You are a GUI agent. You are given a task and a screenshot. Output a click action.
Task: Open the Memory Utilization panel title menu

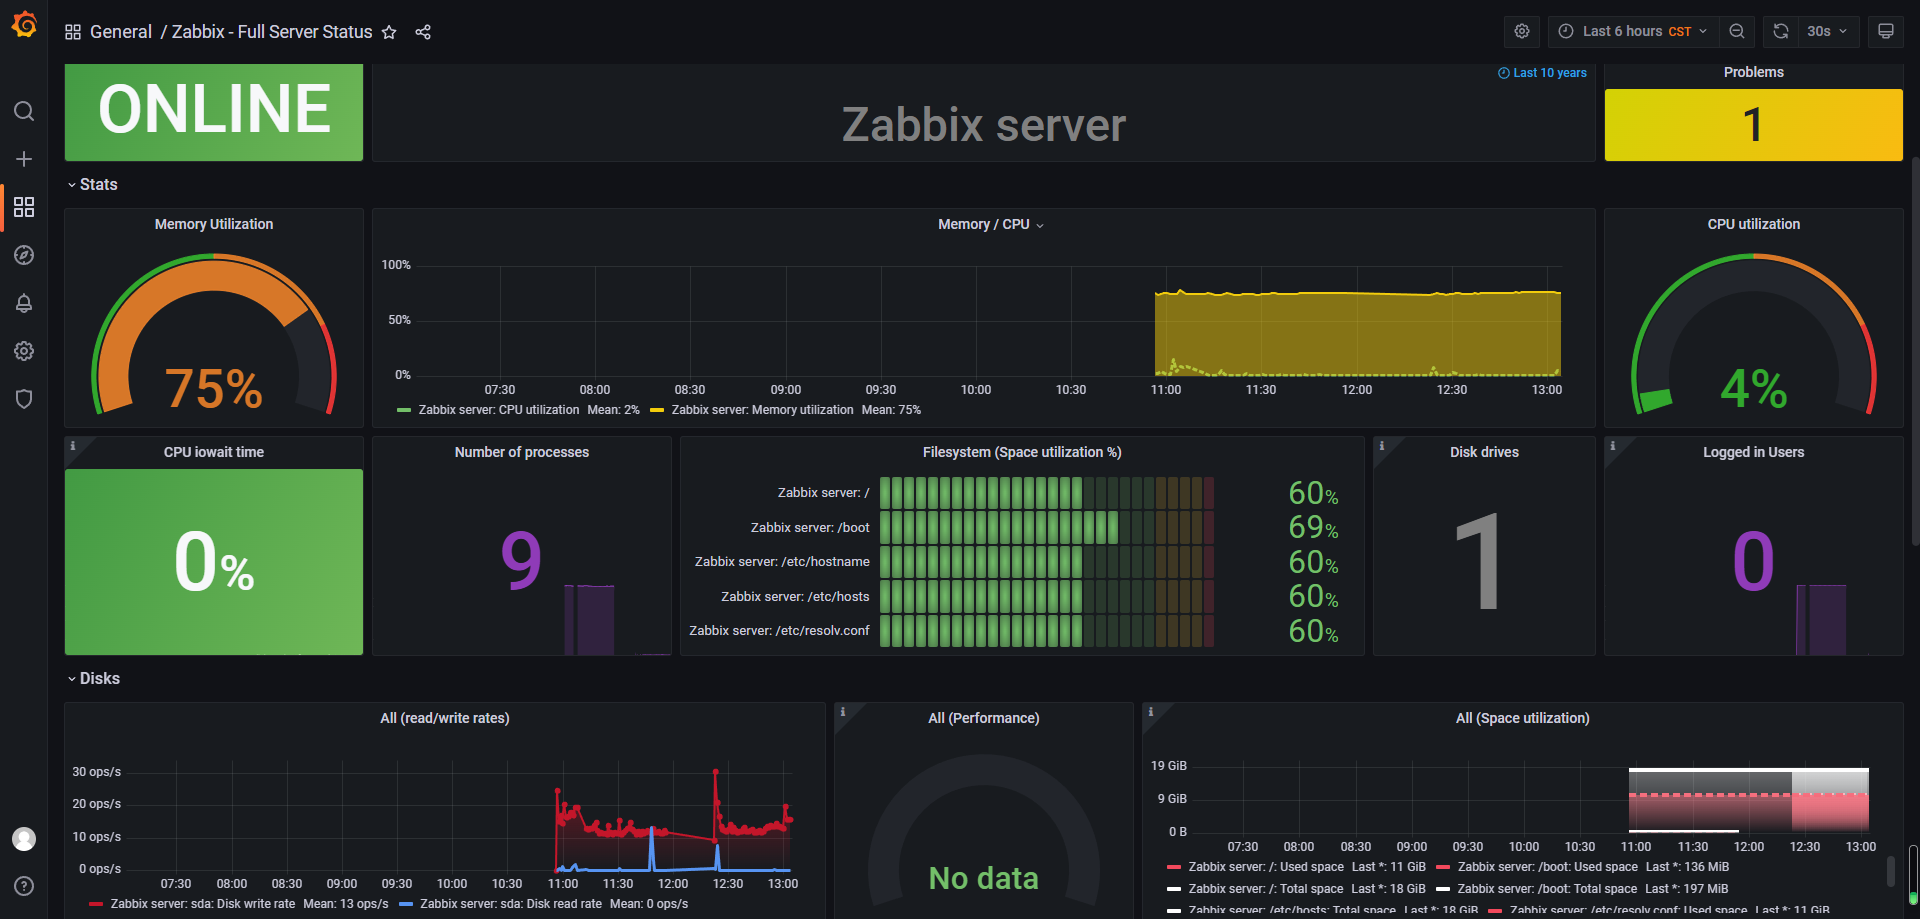(x=214, y=225)
